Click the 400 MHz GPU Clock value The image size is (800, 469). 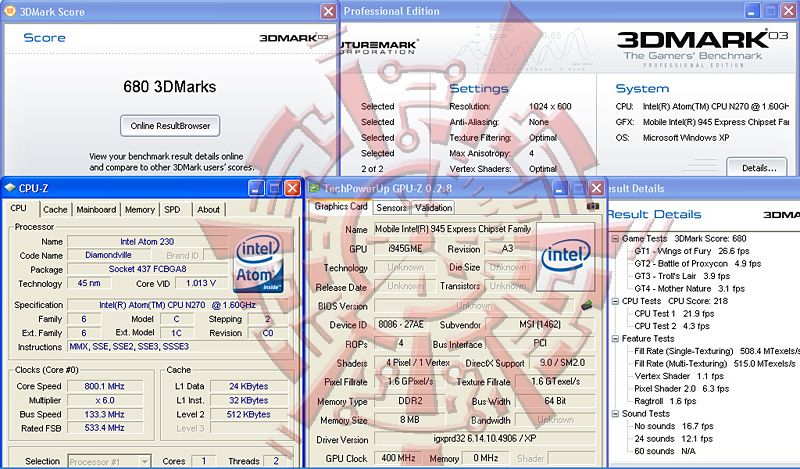click(x=398, y=458)
